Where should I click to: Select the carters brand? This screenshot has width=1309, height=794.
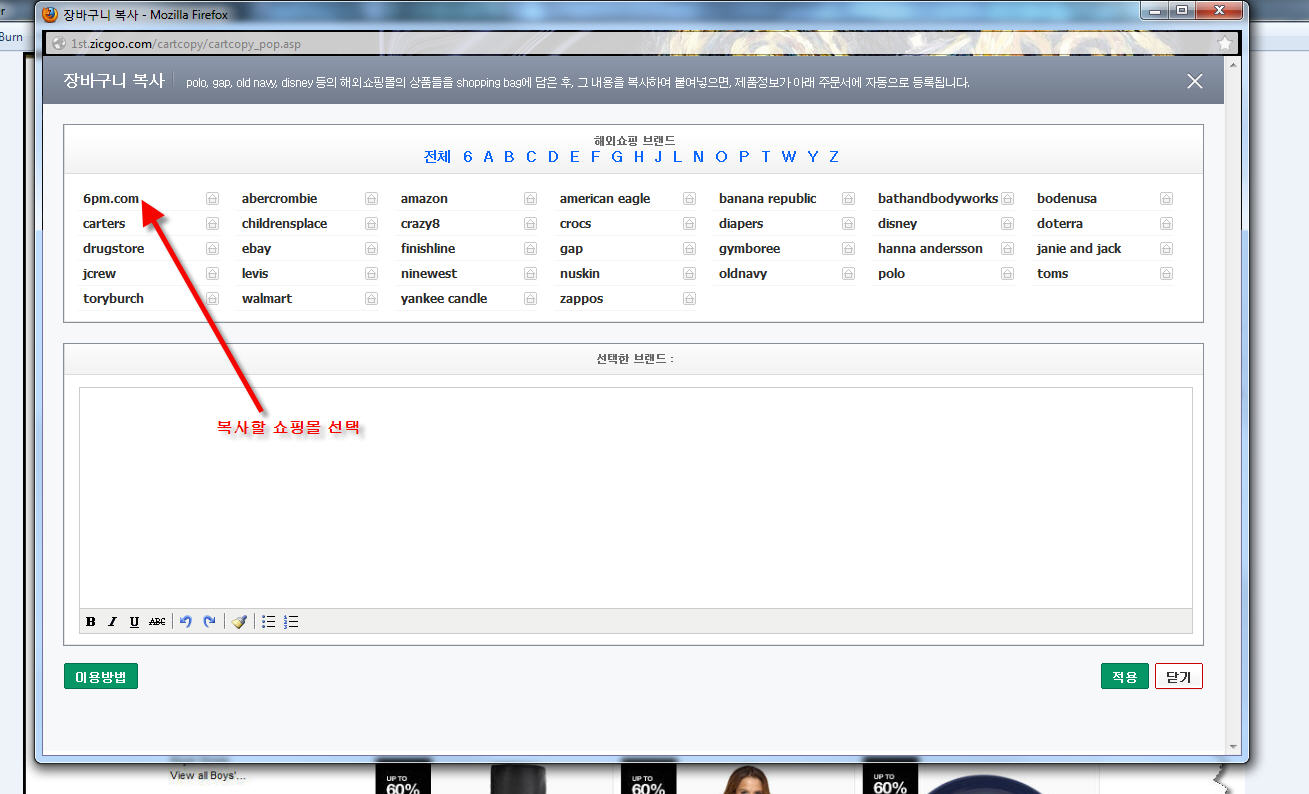coord(104,224)
